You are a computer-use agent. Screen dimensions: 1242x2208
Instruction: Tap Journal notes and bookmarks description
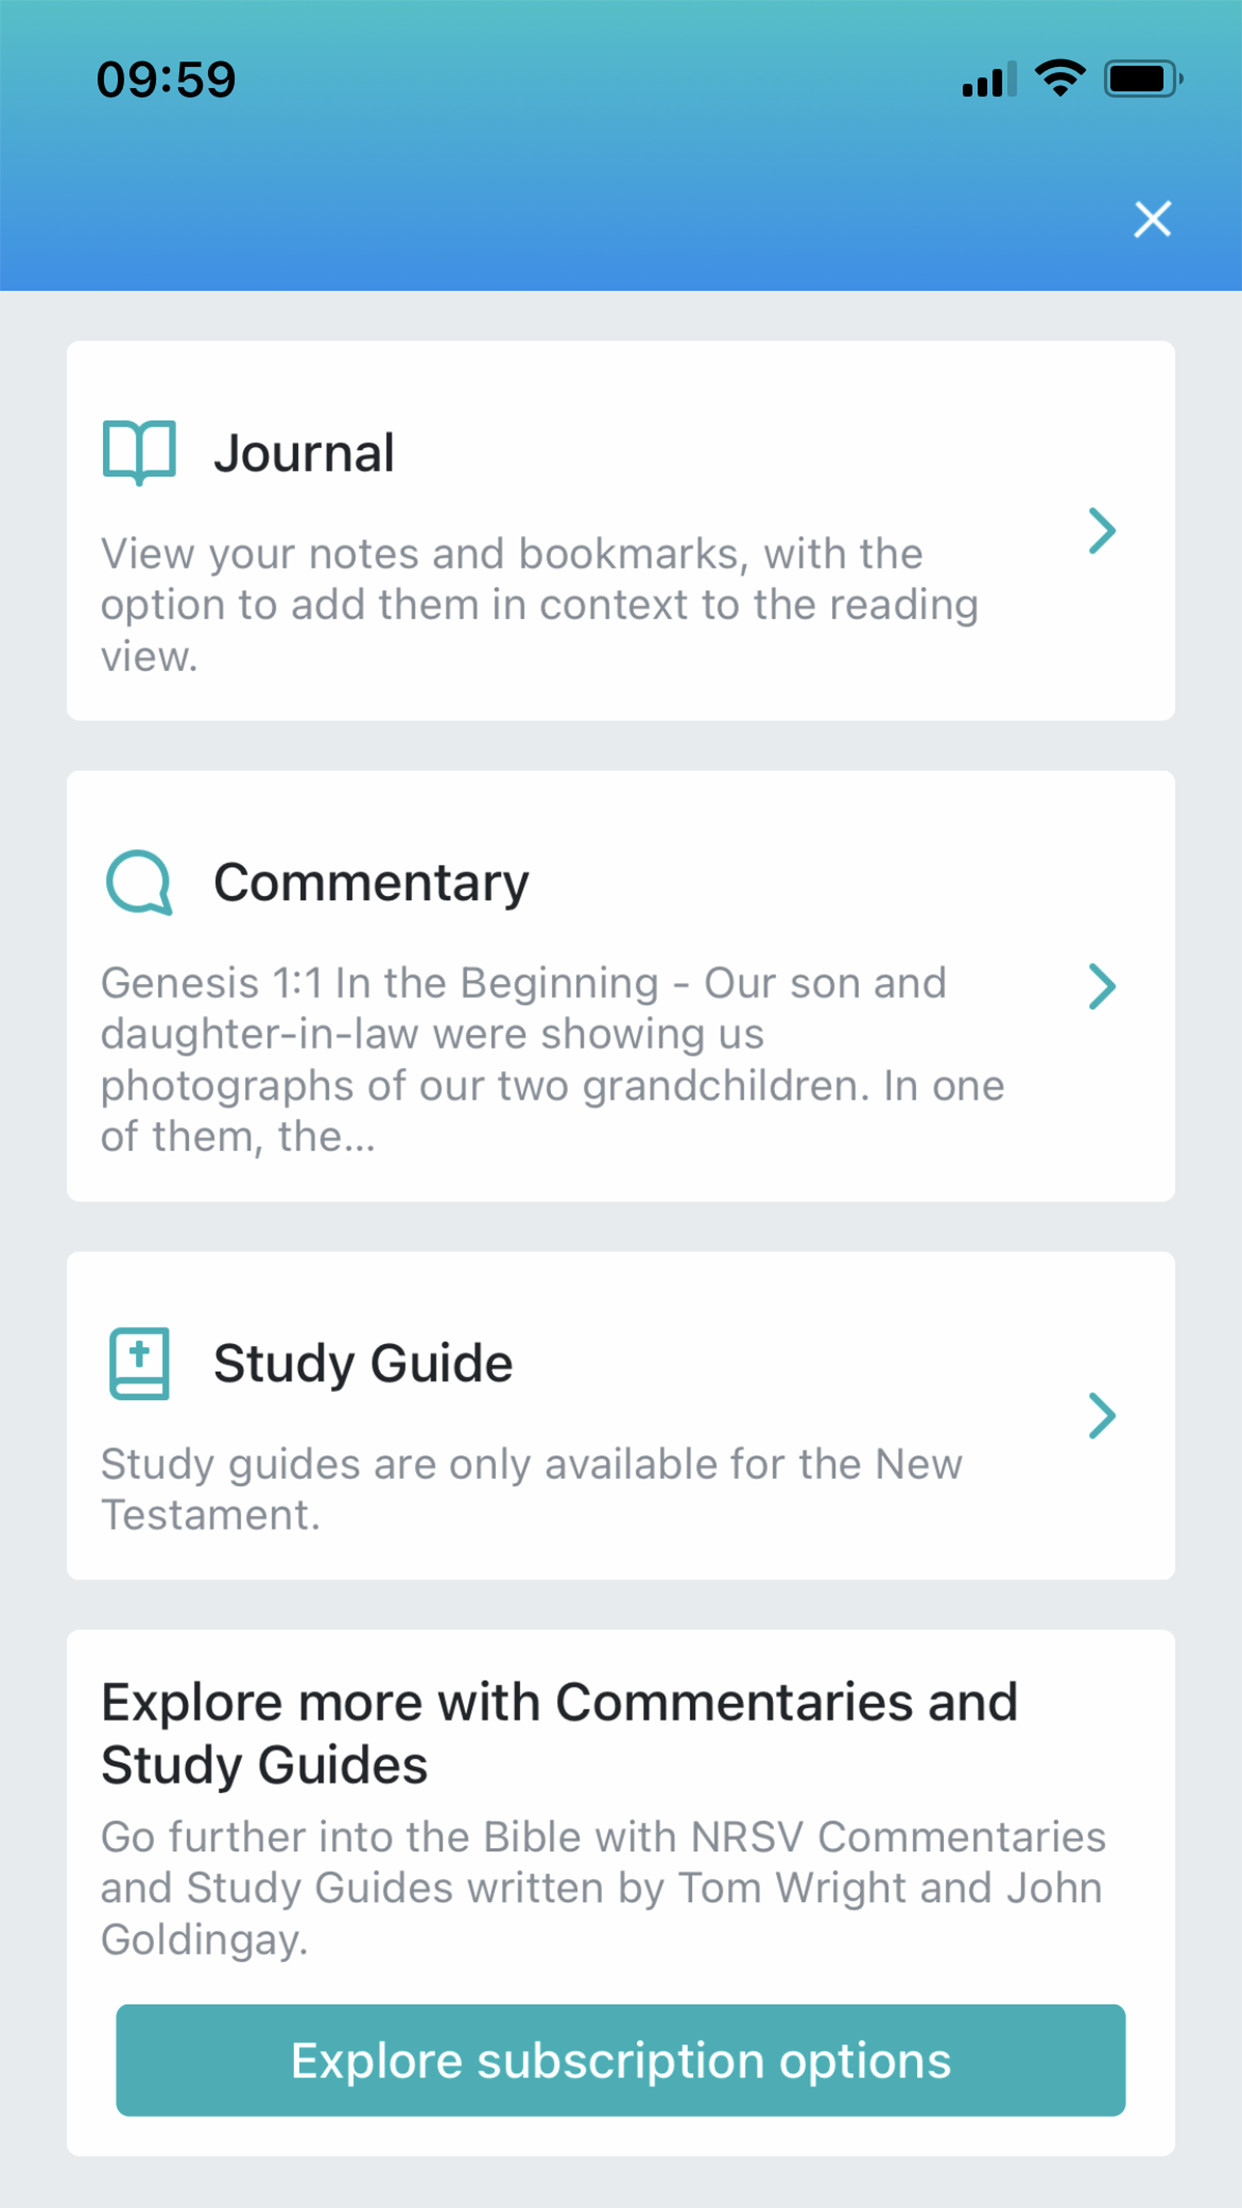click(x=540, y=605)
